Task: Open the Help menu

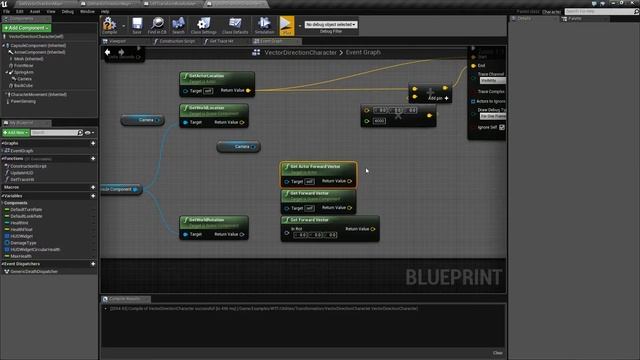Action: coord(105,11)
